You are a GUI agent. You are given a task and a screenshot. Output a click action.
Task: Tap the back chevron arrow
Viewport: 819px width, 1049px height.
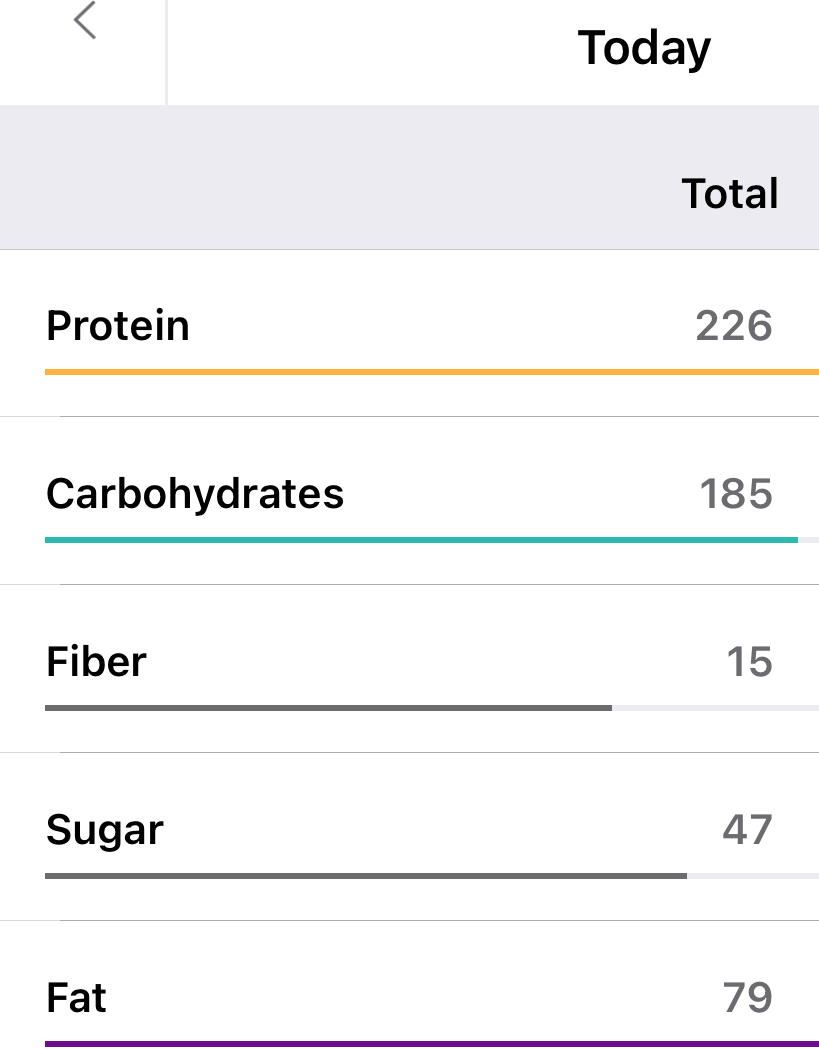[x=85, y=21]
